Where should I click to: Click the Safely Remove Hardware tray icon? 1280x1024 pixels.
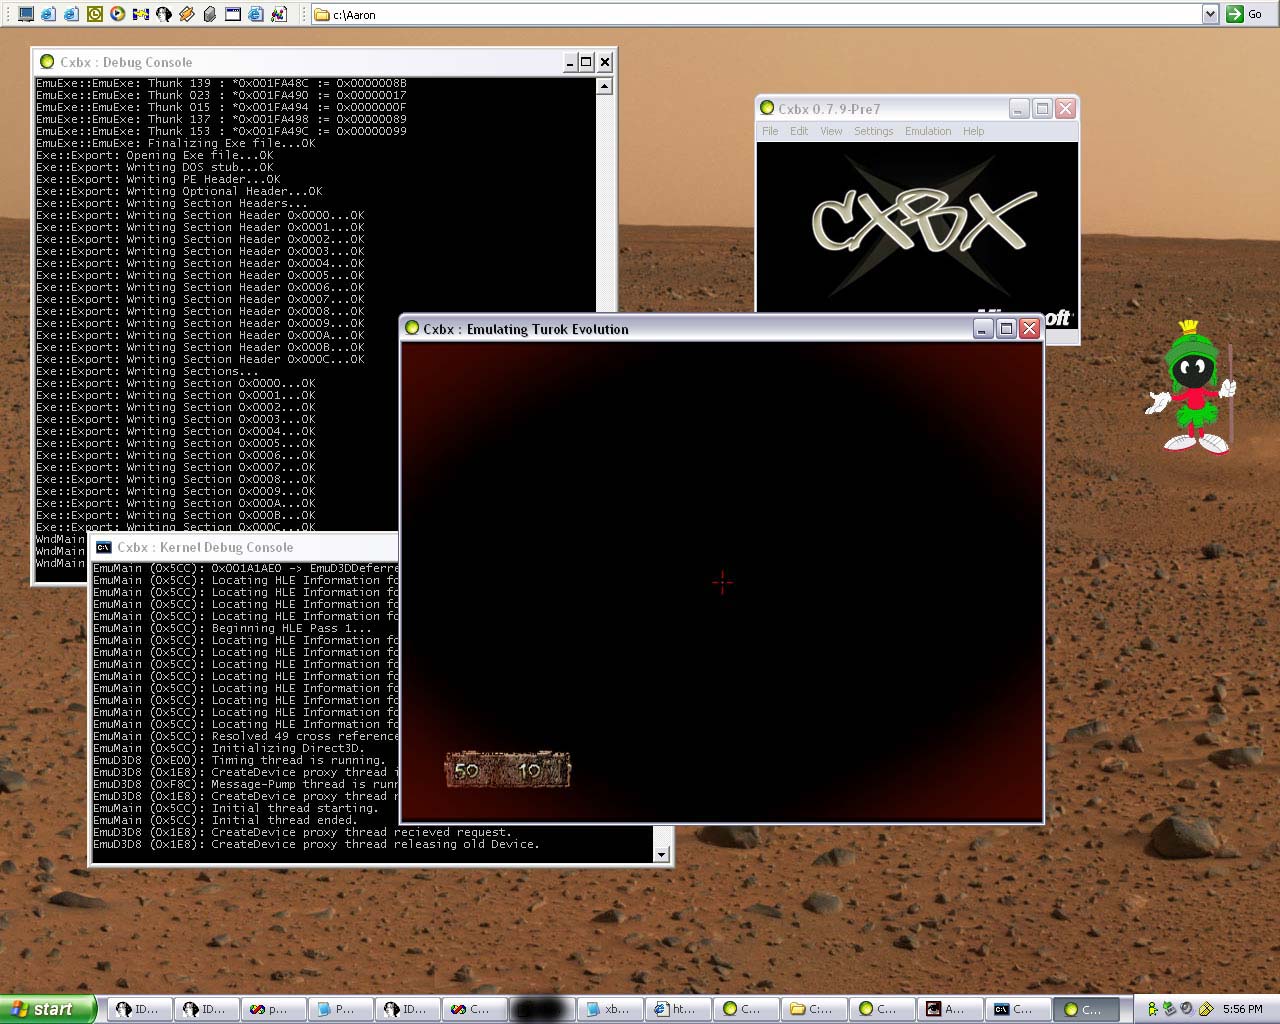[1169, 1009]
